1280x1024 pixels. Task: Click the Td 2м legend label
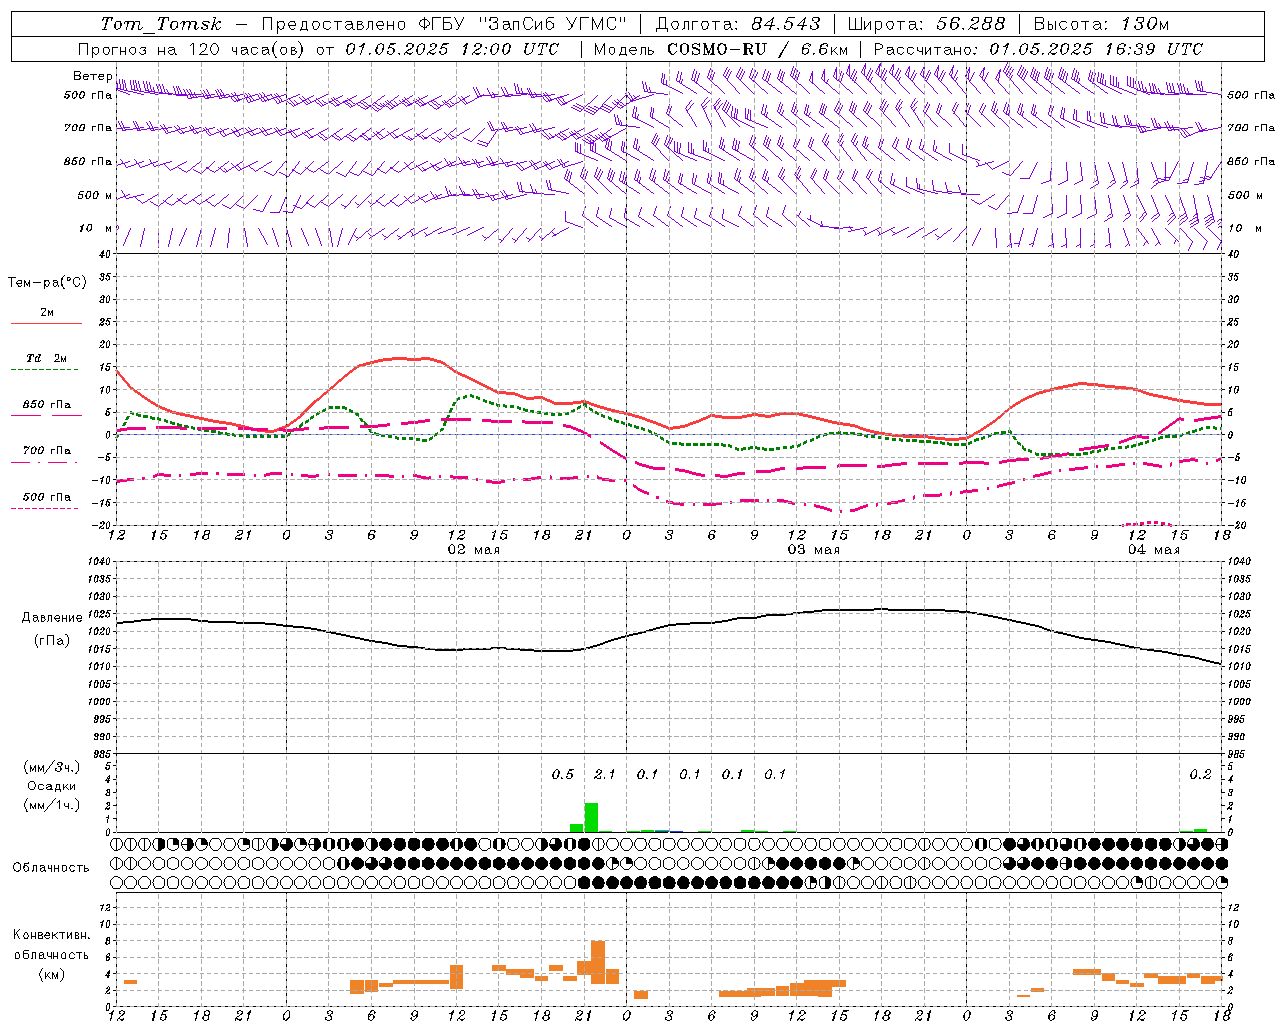click(x=47, y=358)
